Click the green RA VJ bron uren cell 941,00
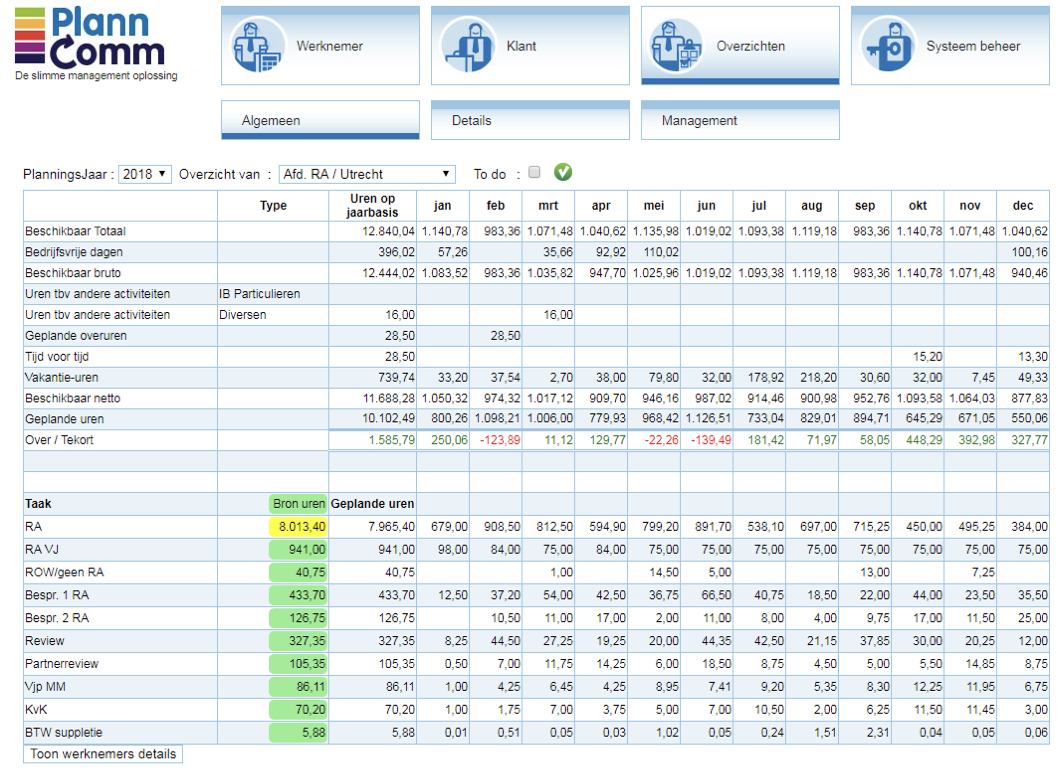The height and width of the screenshot is (770, 1064). pyautogui.click(x=297, y=549)
